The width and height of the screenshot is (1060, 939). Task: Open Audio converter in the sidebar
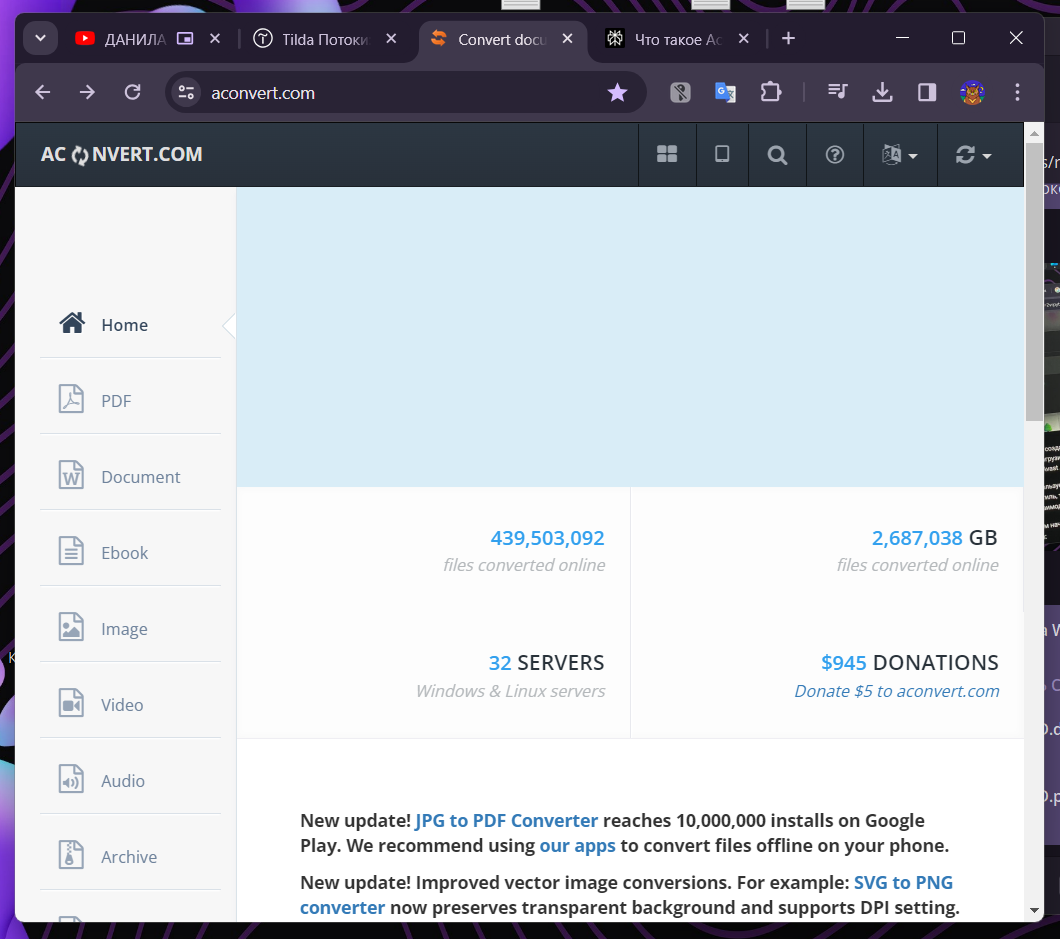point(130,781)
